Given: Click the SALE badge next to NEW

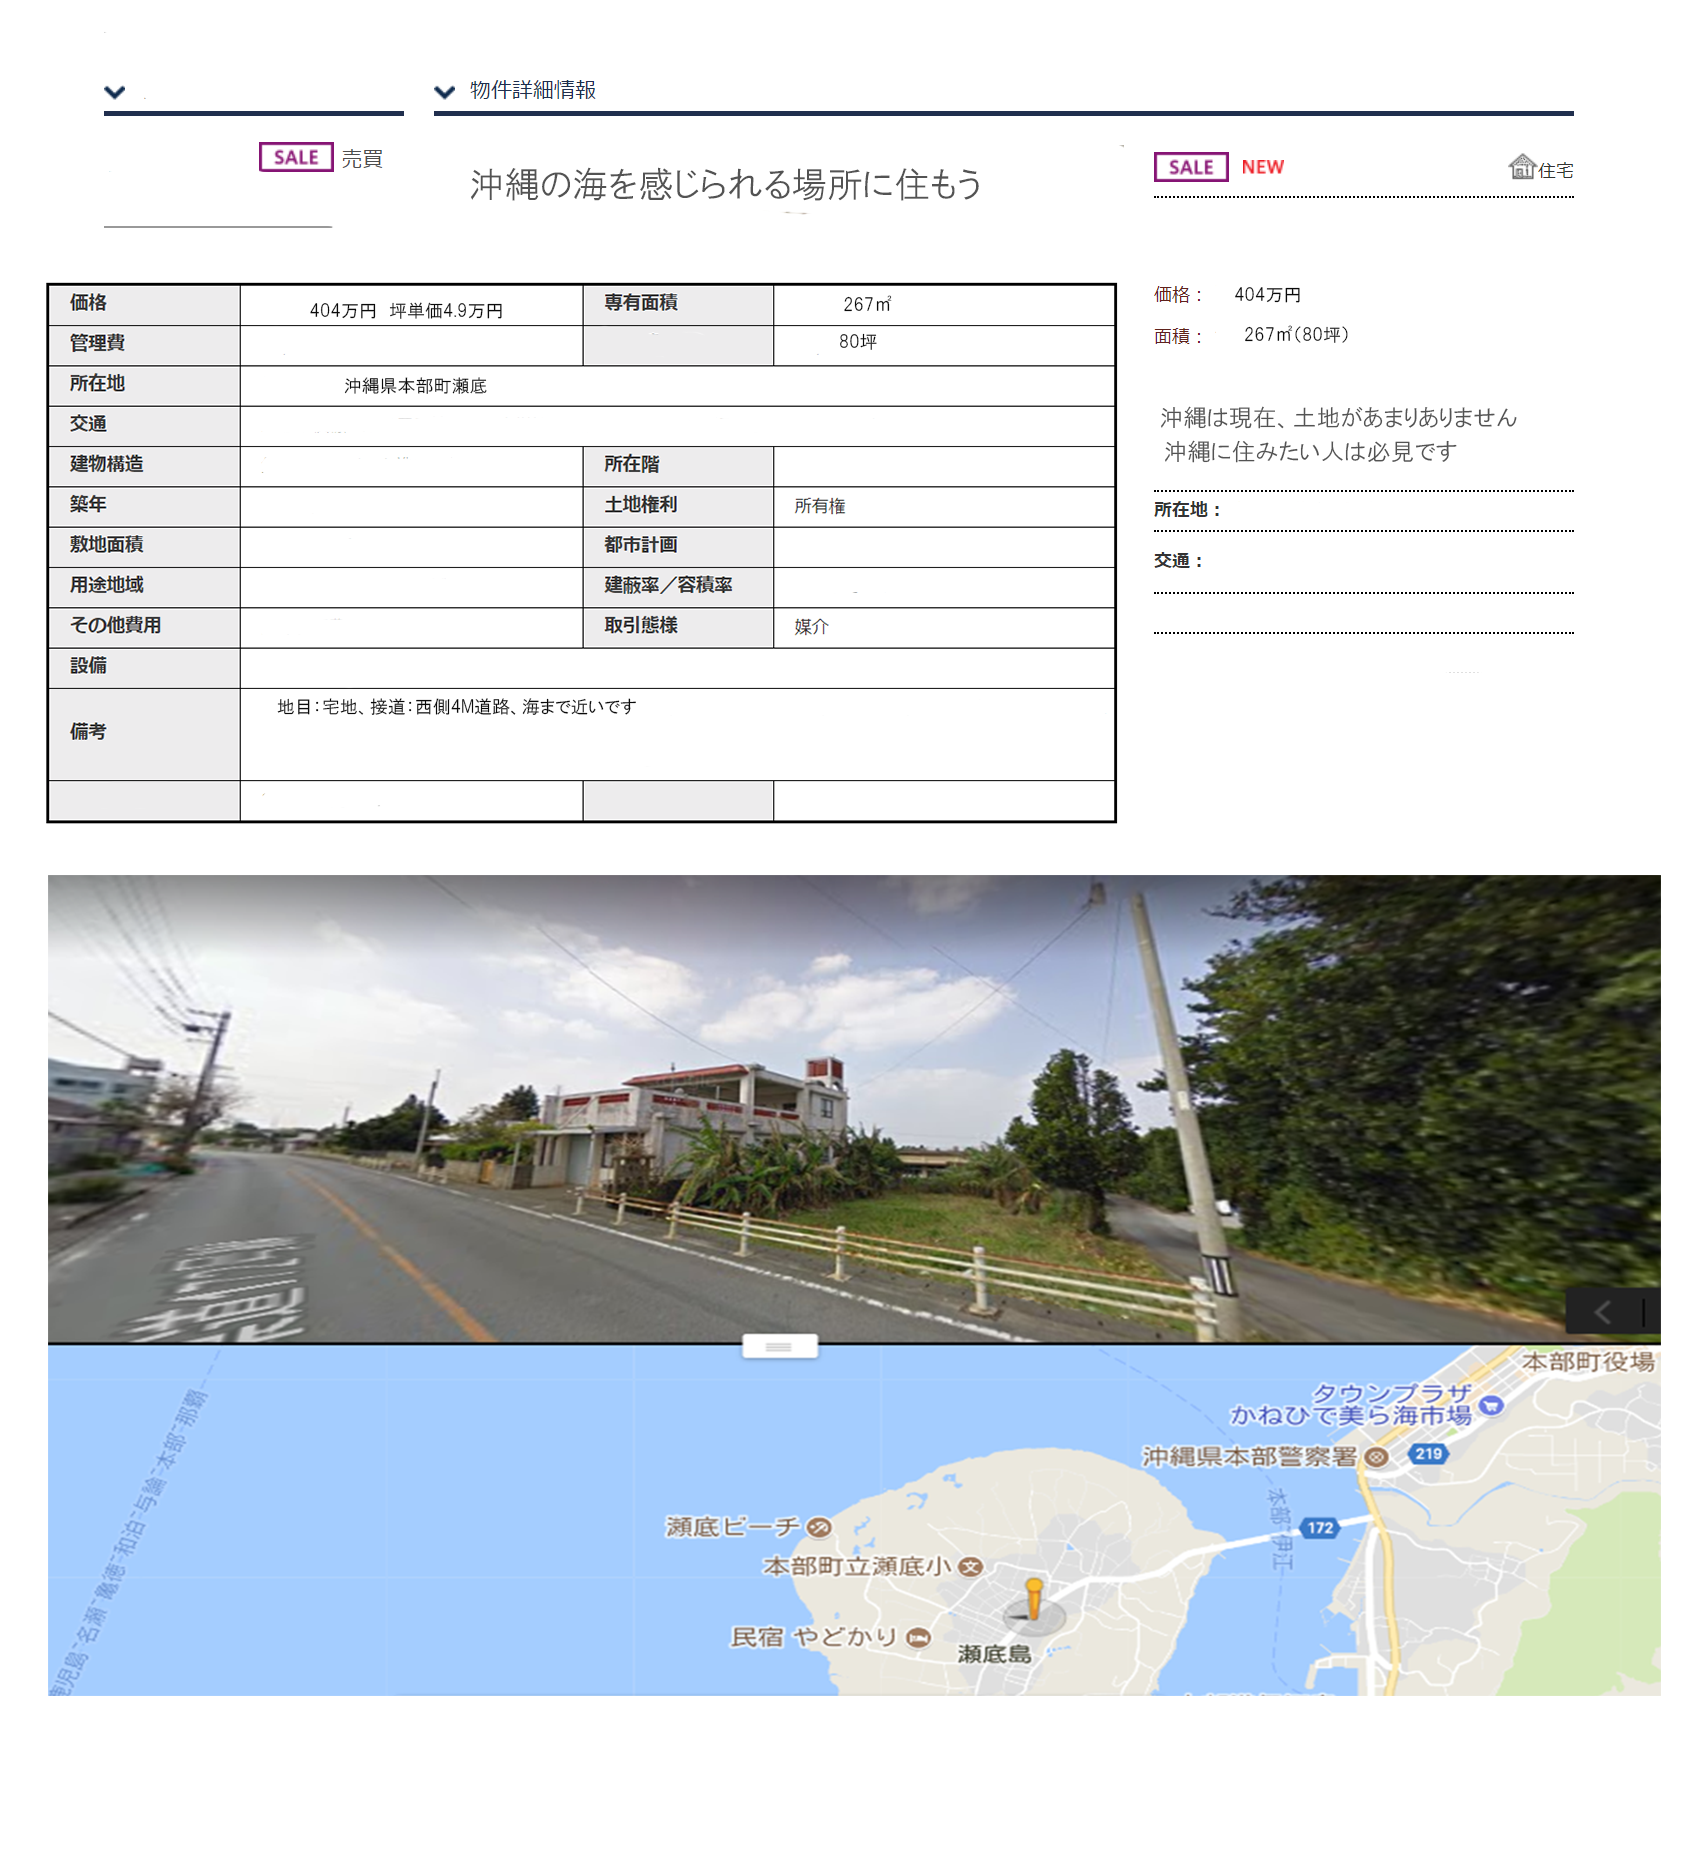Looking at the screenshot, I should [x=1190, y=167].
